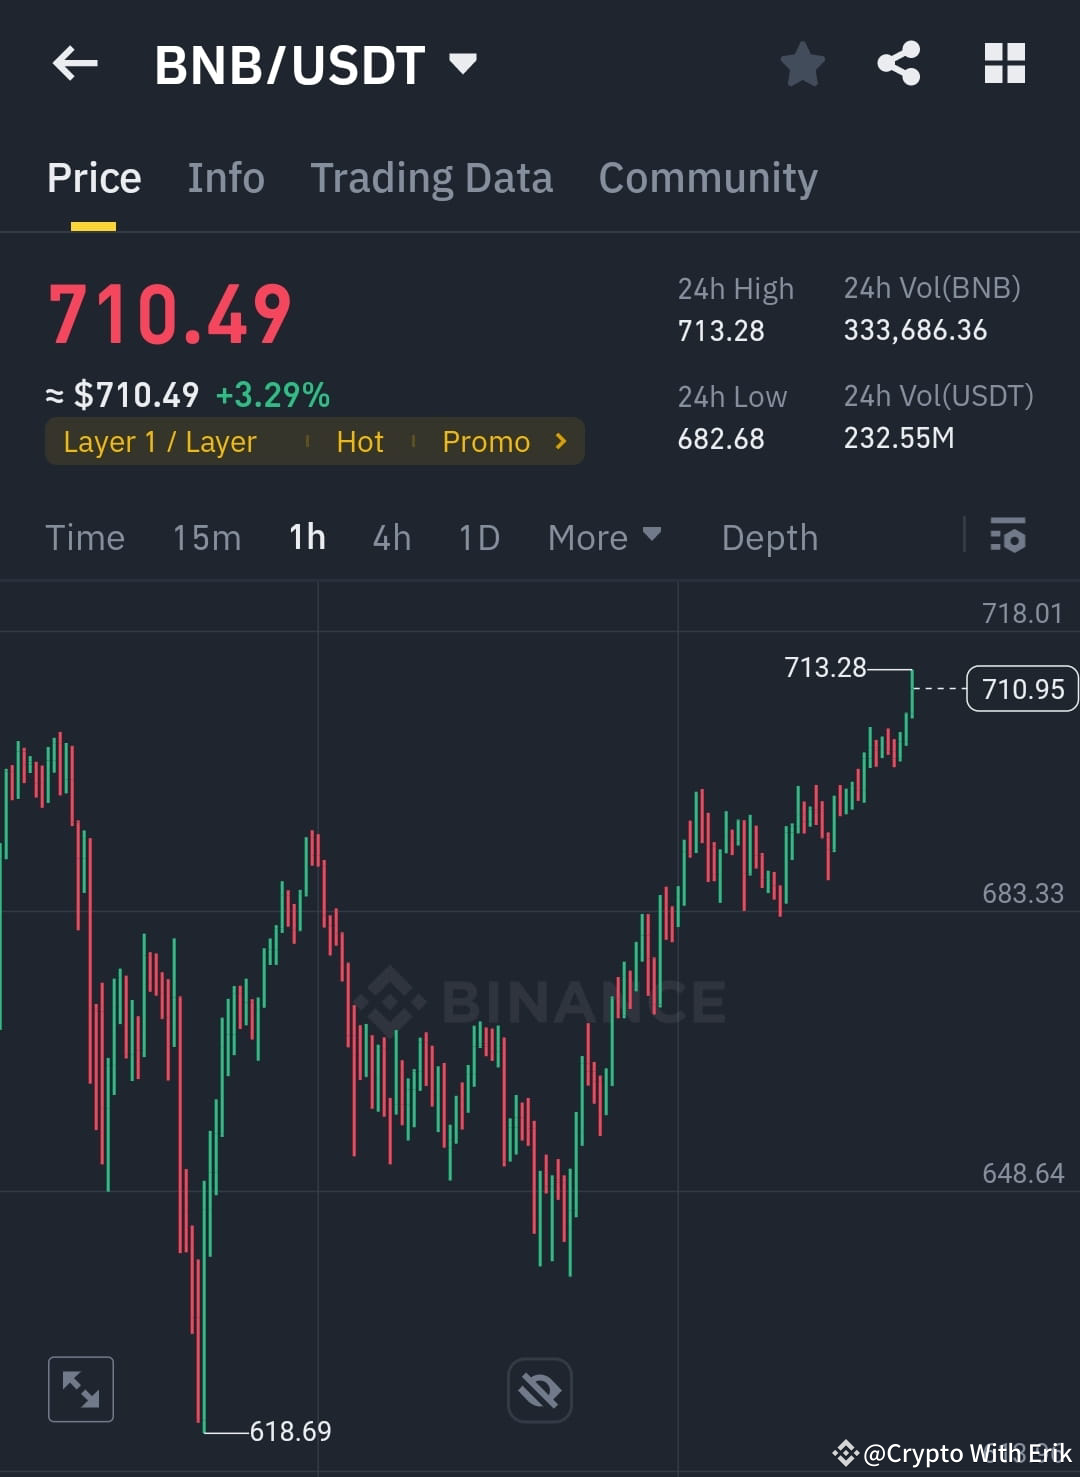The image size is (1080, 1477).
Task: Switch chart to 1D timeframe
Action: pyautogui.click(x=478, y=537)
